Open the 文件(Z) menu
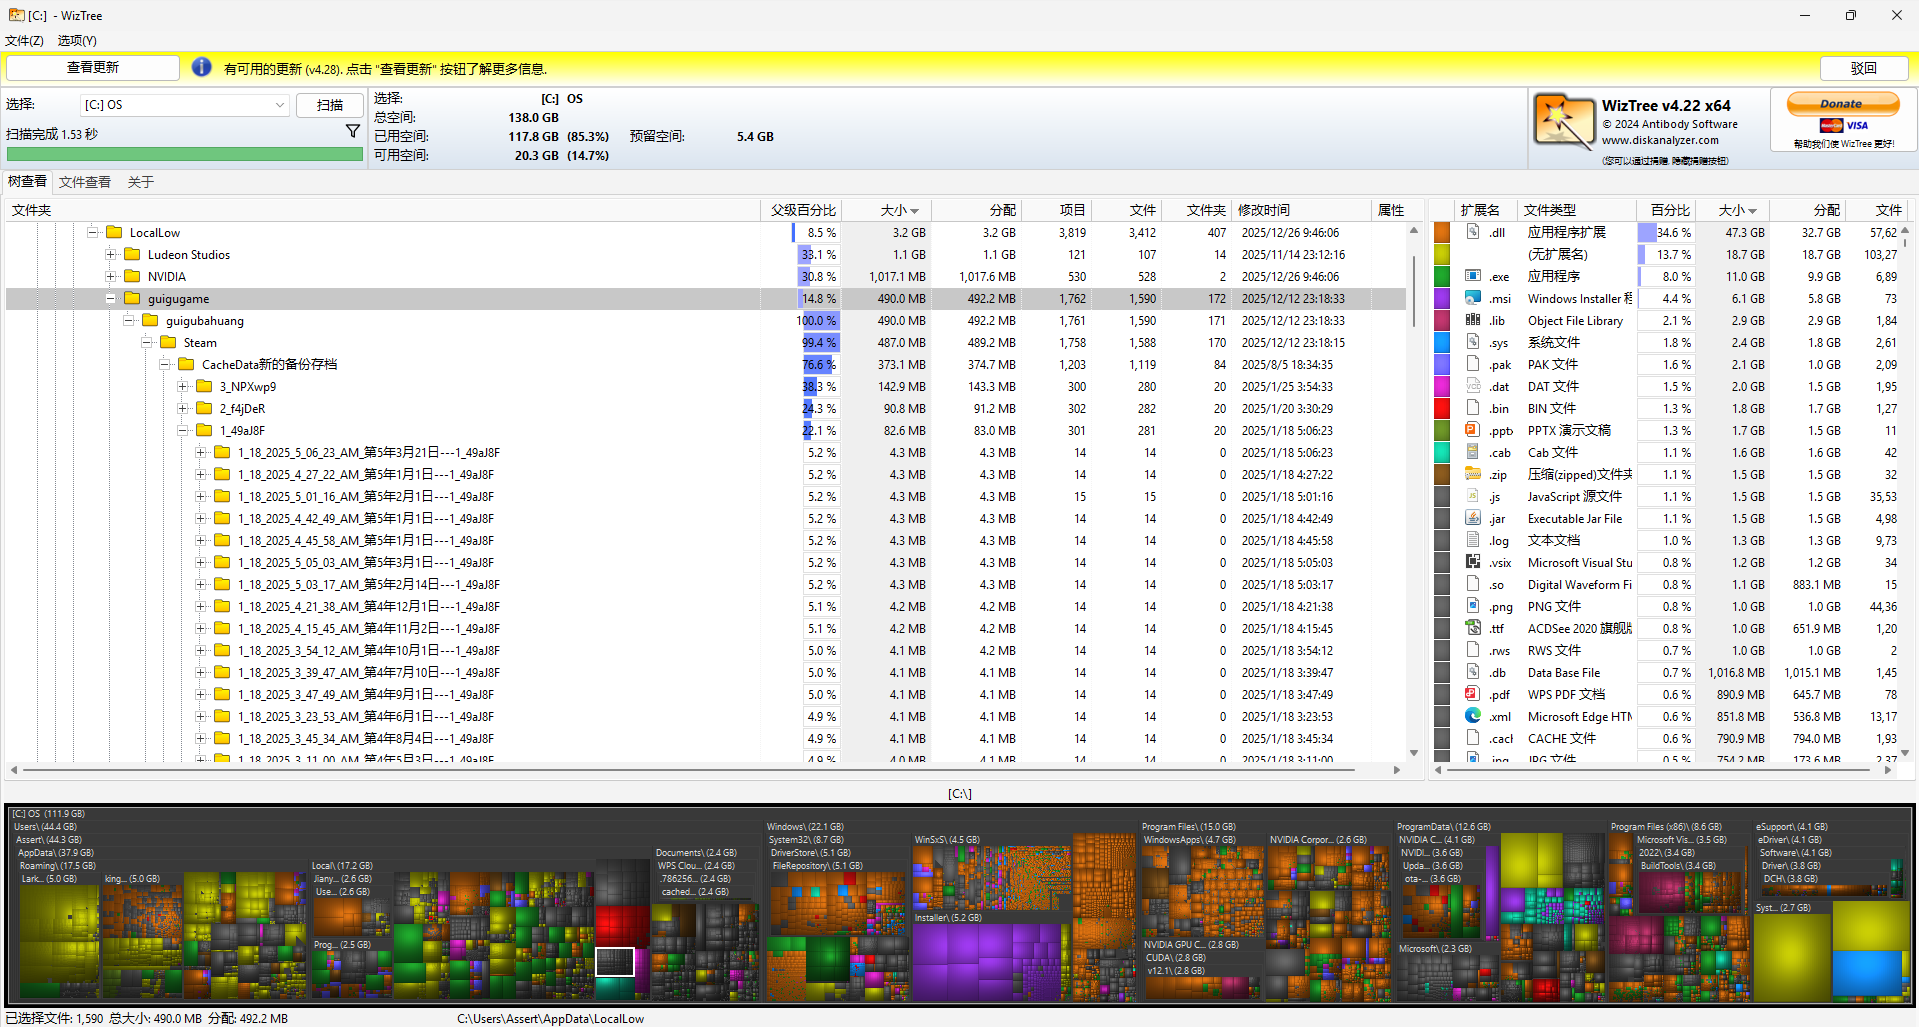Viewport: 1919px width, 1027px height. 24,41
